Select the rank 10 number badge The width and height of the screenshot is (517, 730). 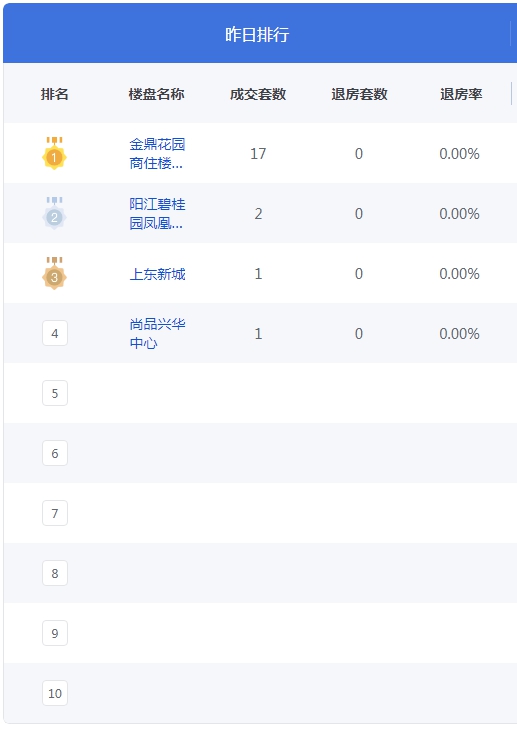click(x=55, y=693)
